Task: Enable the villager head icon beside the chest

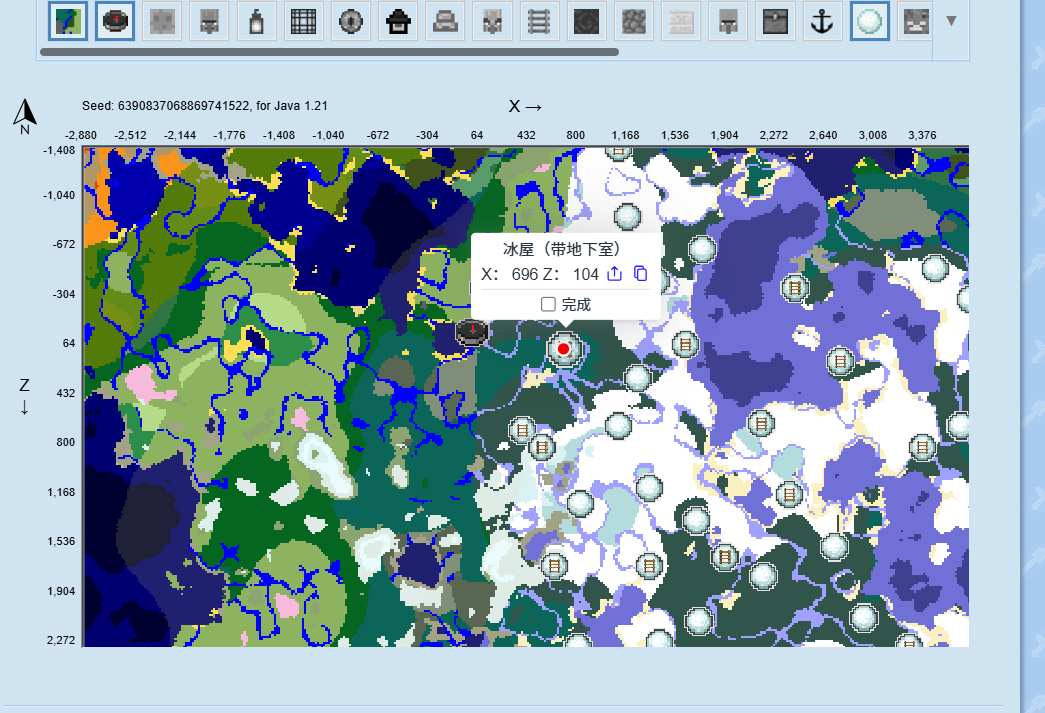Action: coord(728,21)
